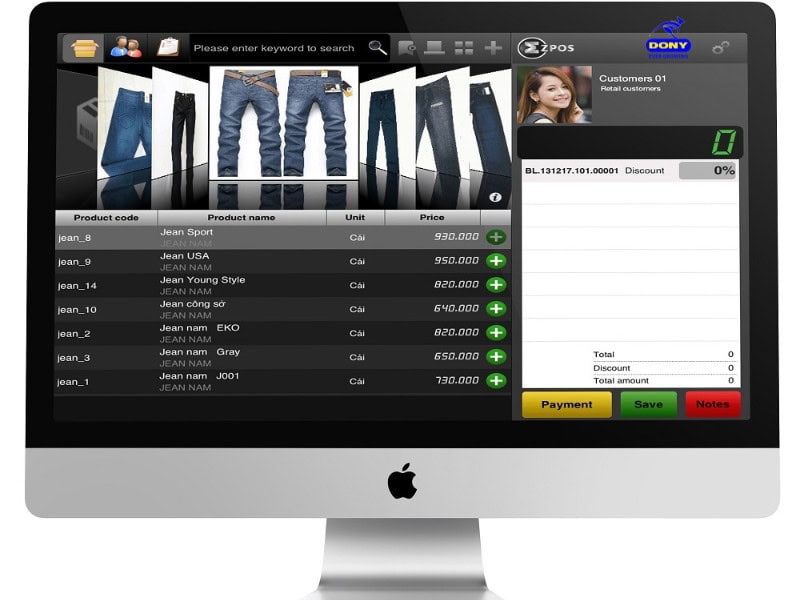Open settings gears icon
Viewport: 800px width, 600px height.
click(720, 47)
